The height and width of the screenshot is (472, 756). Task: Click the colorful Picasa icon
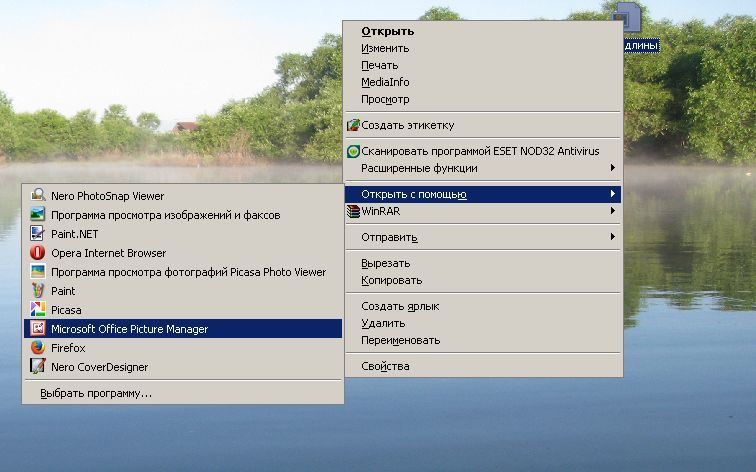[38, 310]
